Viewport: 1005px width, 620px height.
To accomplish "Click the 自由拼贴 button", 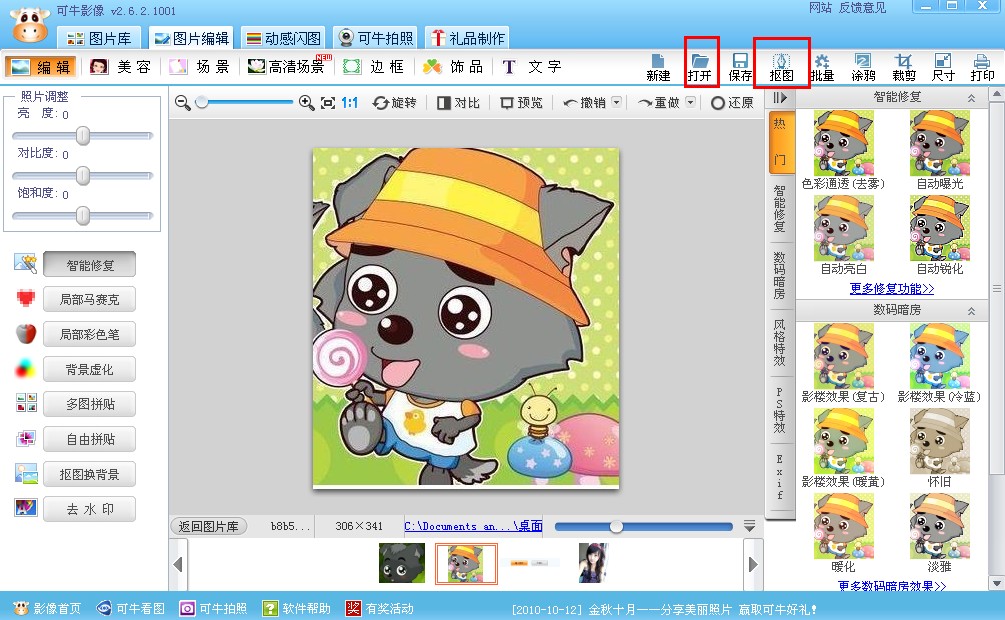I will tap(90, 439).
